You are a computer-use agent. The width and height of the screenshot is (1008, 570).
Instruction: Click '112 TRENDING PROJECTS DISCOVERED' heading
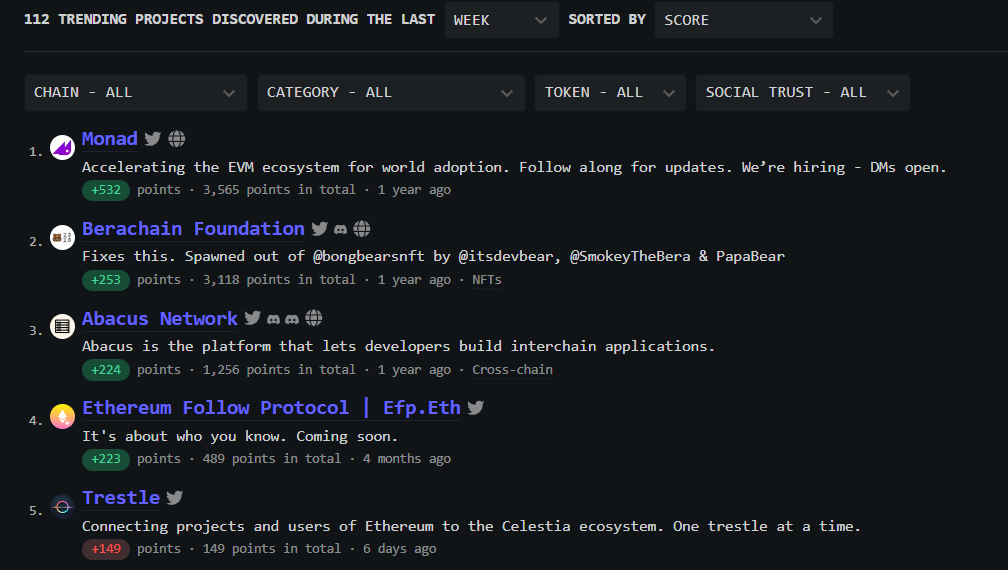230,19
